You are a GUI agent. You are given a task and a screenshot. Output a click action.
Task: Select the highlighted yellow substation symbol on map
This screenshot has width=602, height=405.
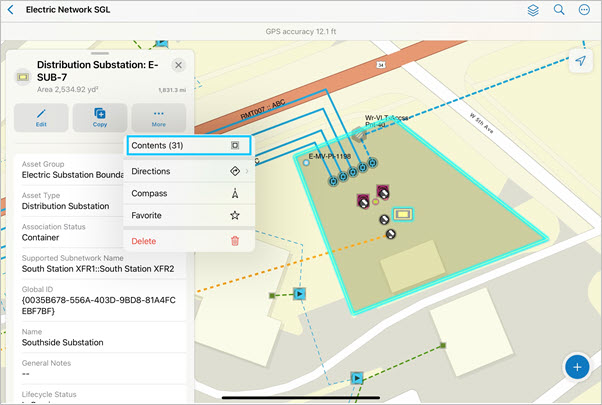pos(402,214)
